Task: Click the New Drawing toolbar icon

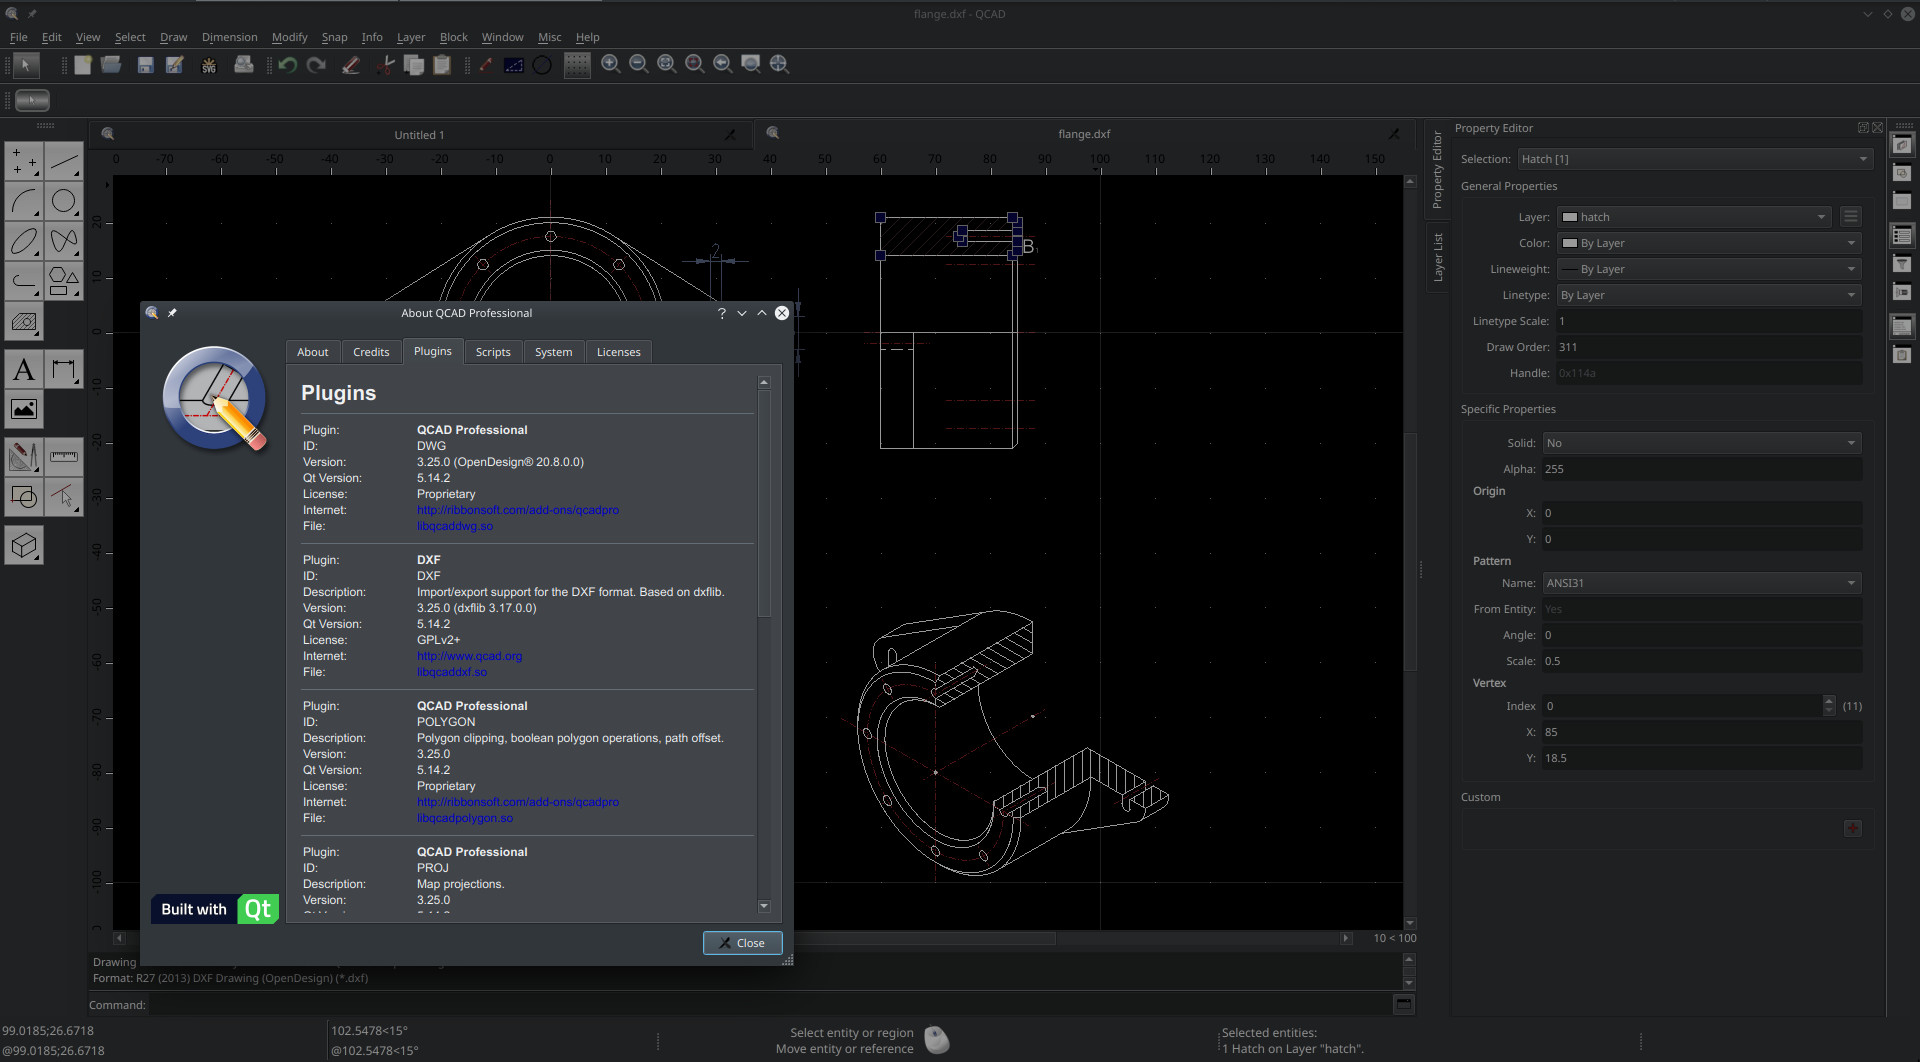Action: (83, 65)
